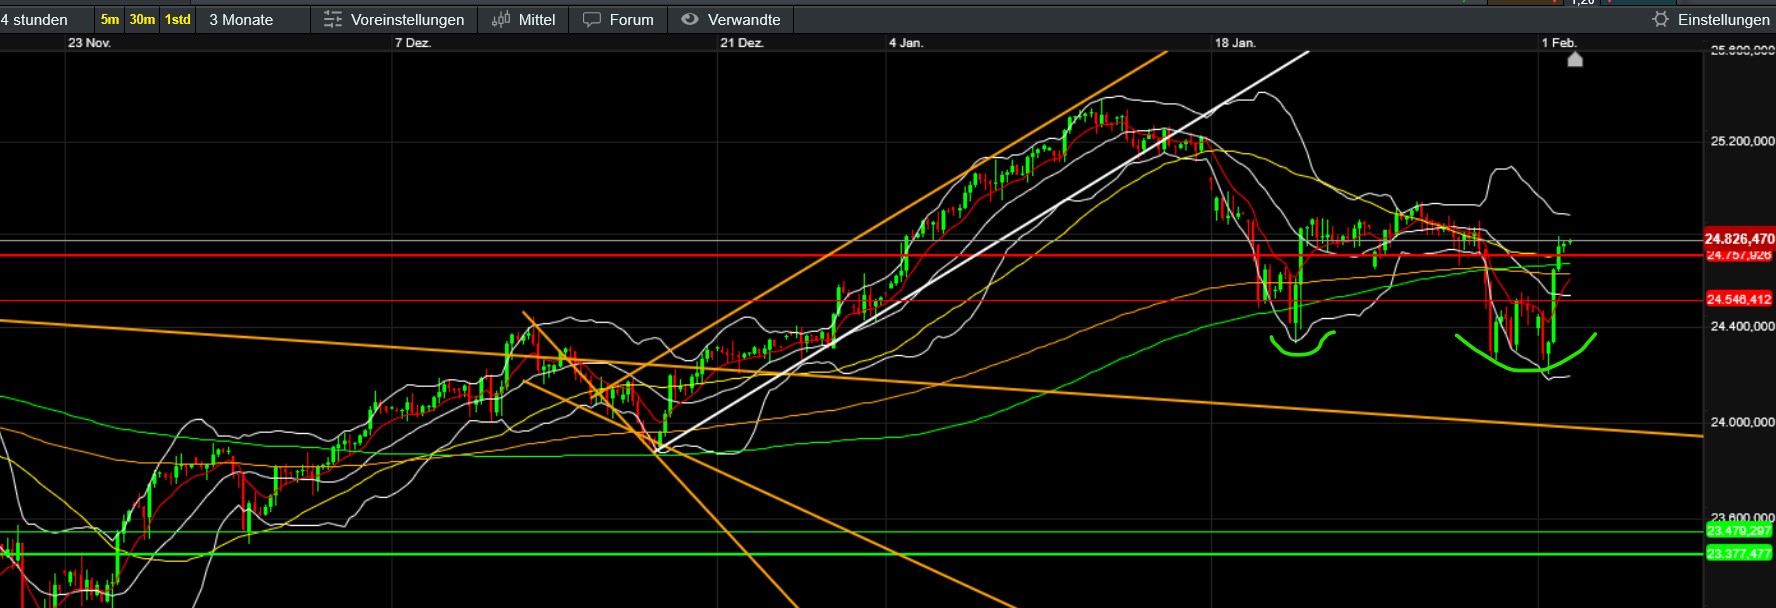Open the Einstellungen gear icon

click(1660, 20)
